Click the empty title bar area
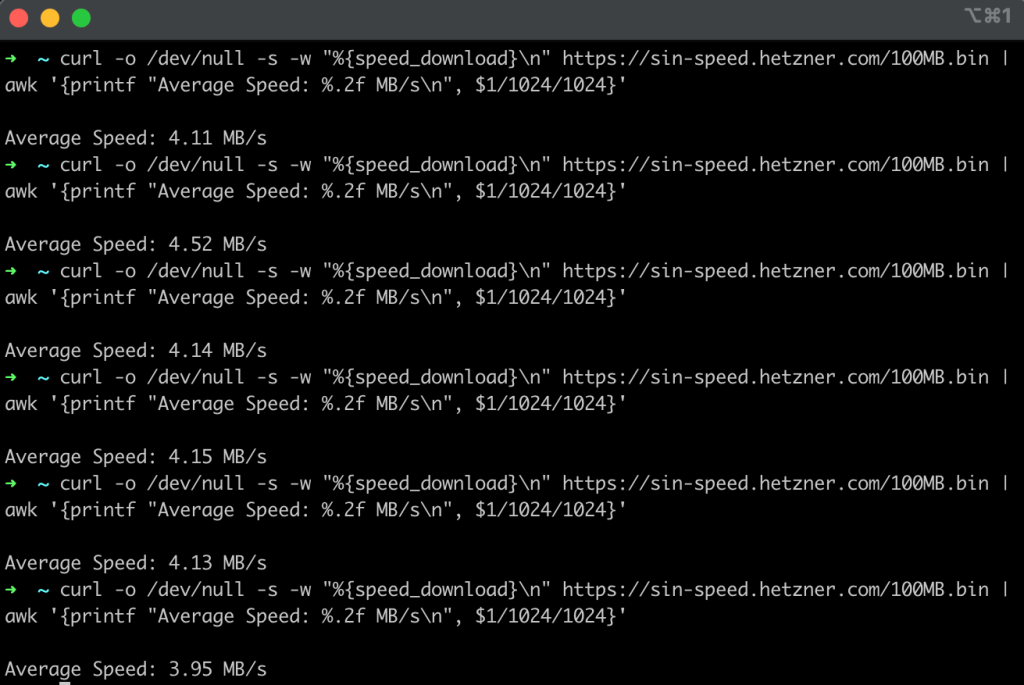 (x=522, y=18)
